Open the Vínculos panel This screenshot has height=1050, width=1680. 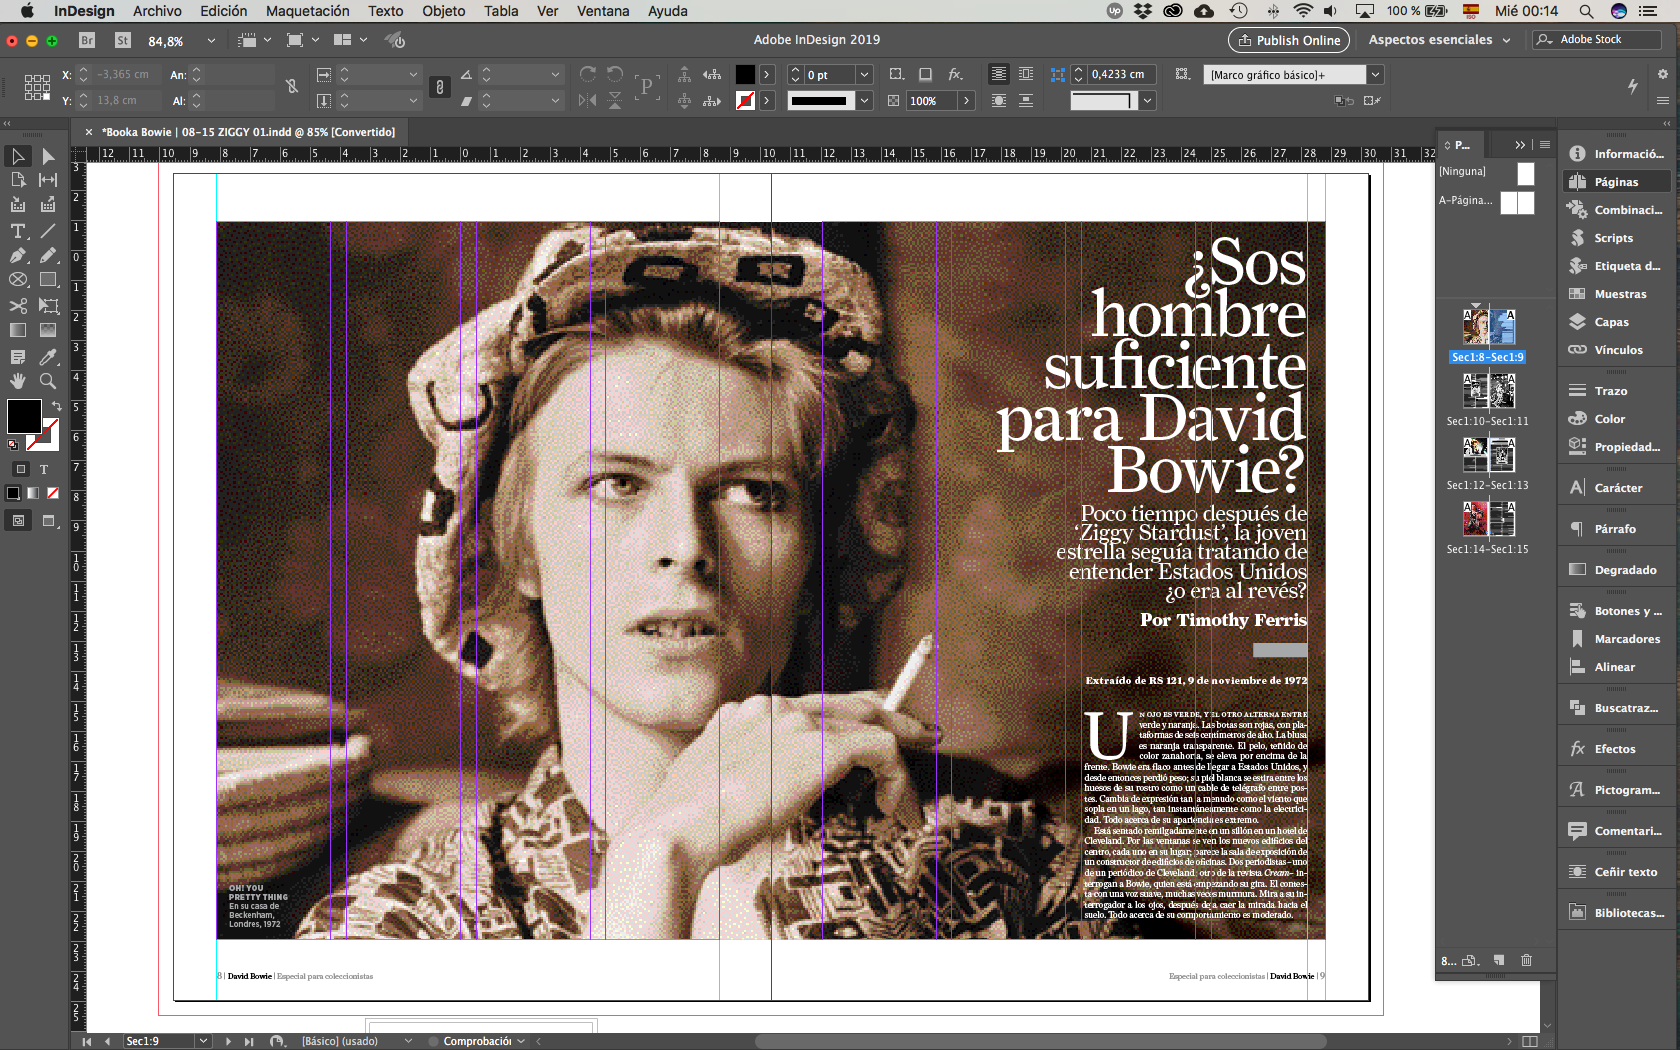coord(1615,350)
